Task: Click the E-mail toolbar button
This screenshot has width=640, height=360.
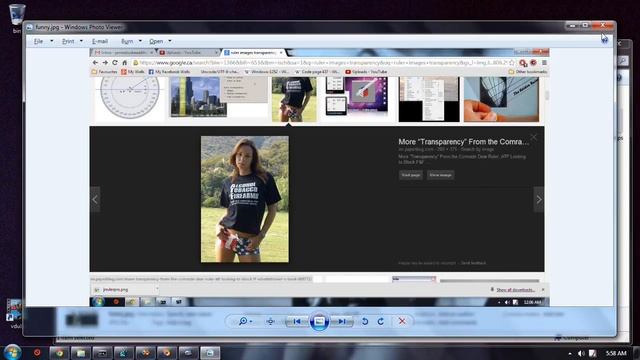Action: pyautogui.click(x=100, y=41)
